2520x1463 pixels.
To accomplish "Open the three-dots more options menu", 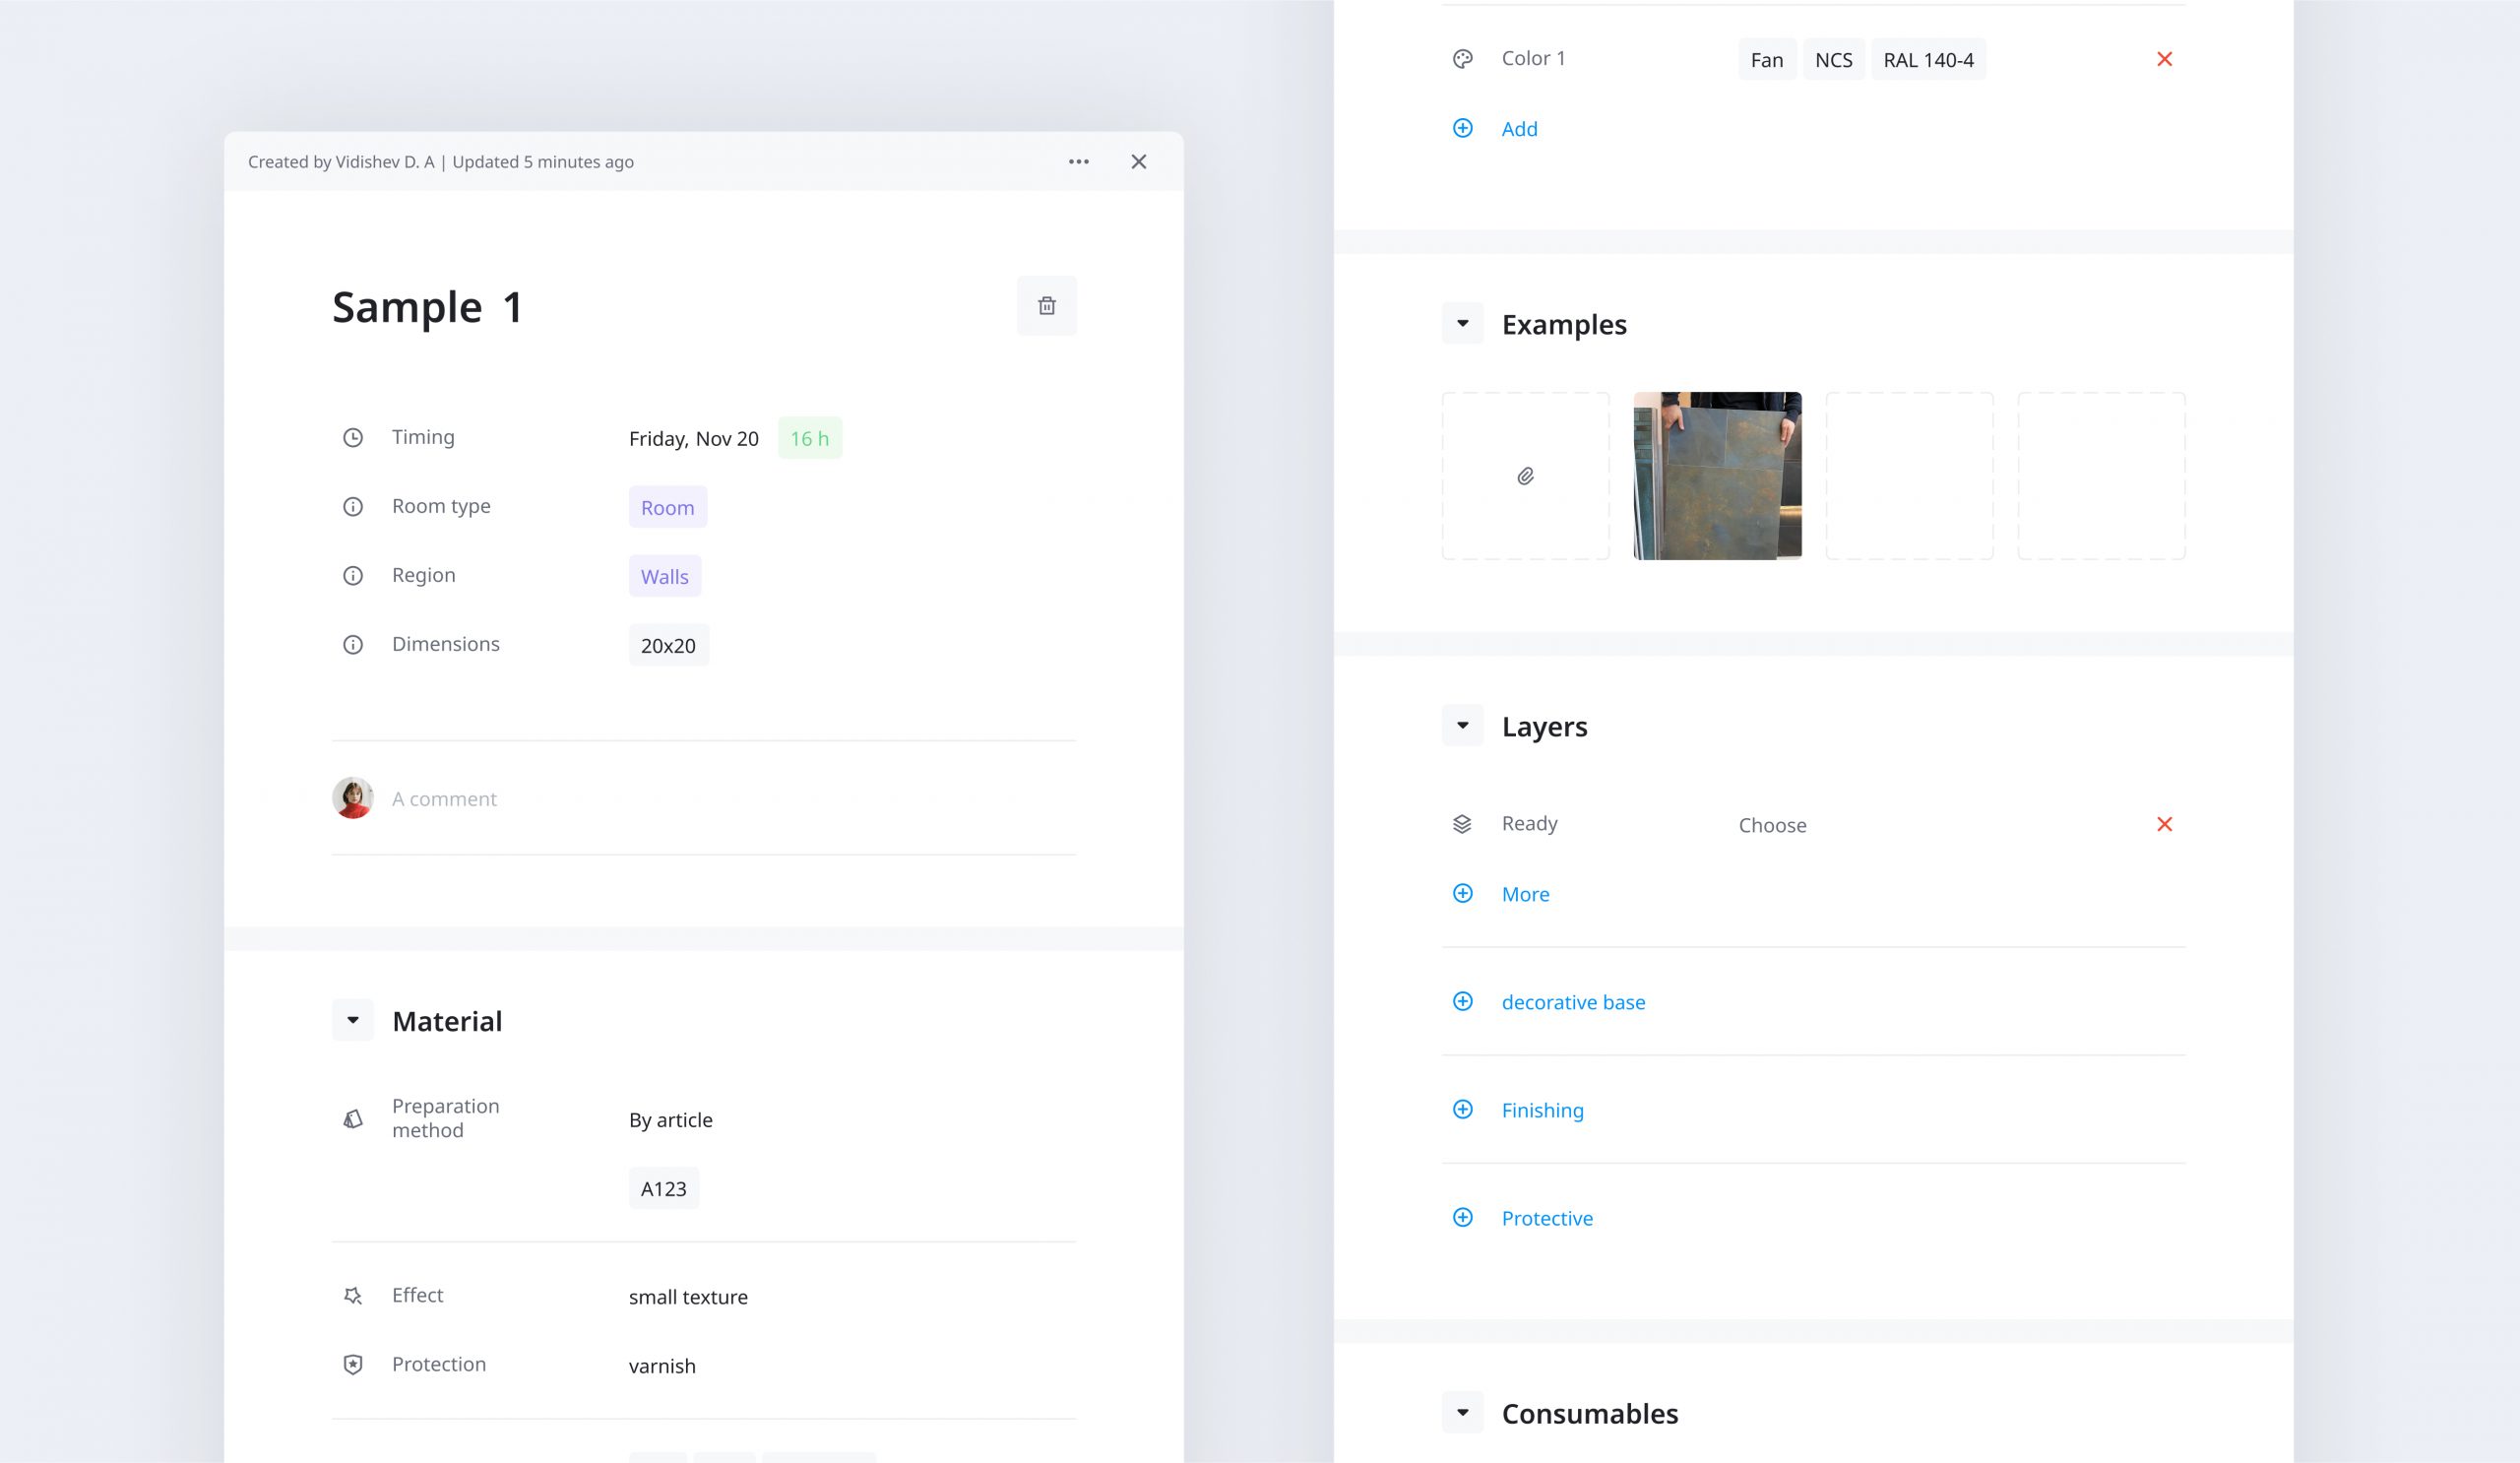I will click(x=1078, y=162).
